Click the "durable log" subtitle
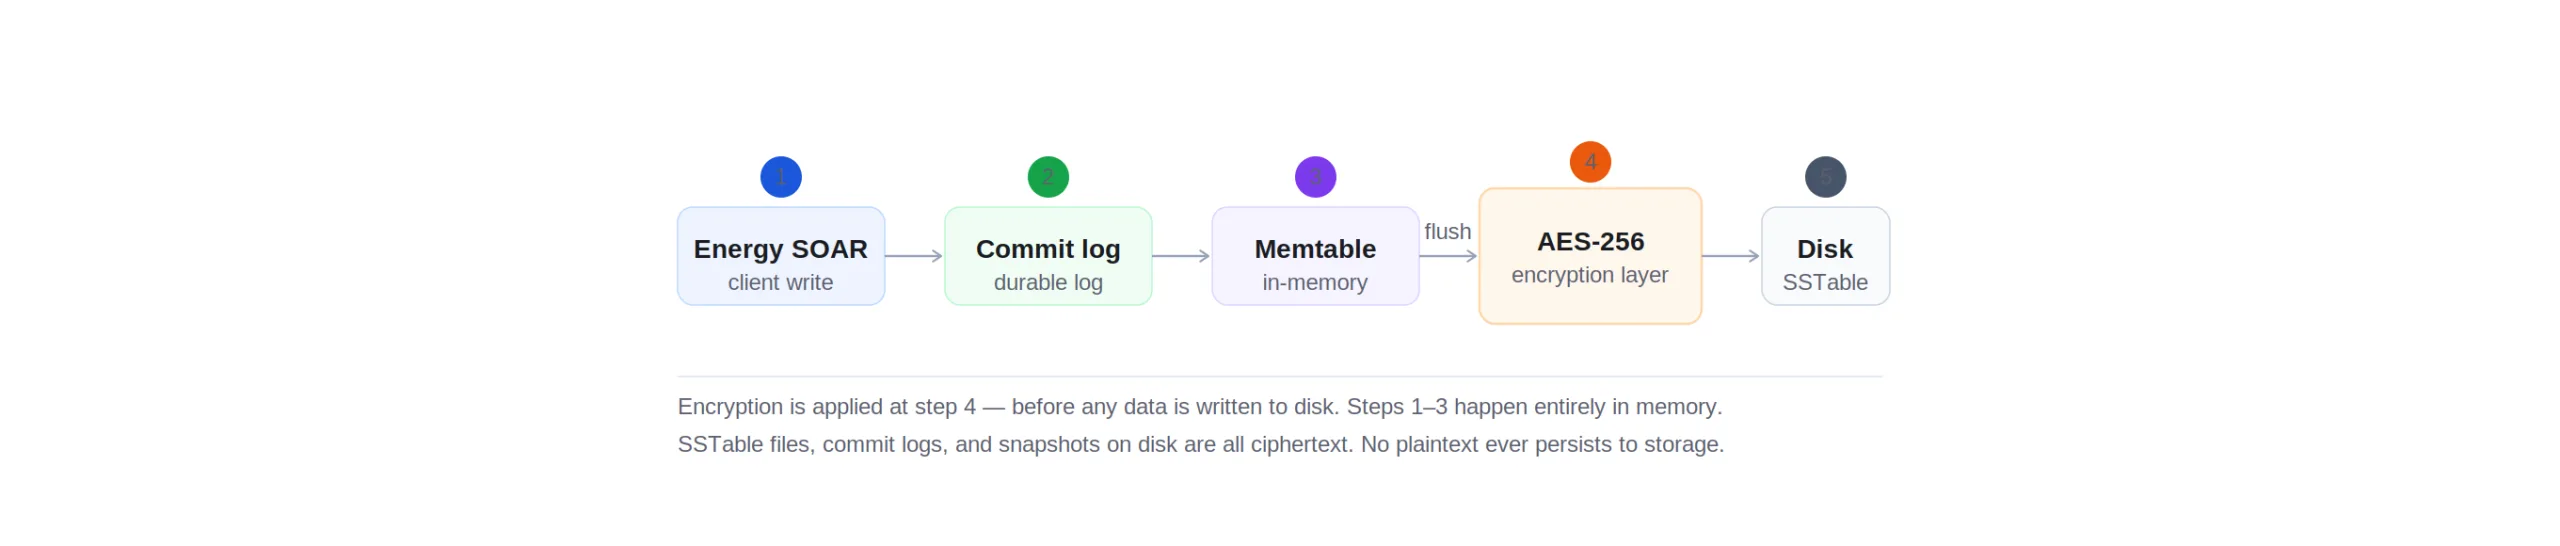 [x=1048, y=283]
